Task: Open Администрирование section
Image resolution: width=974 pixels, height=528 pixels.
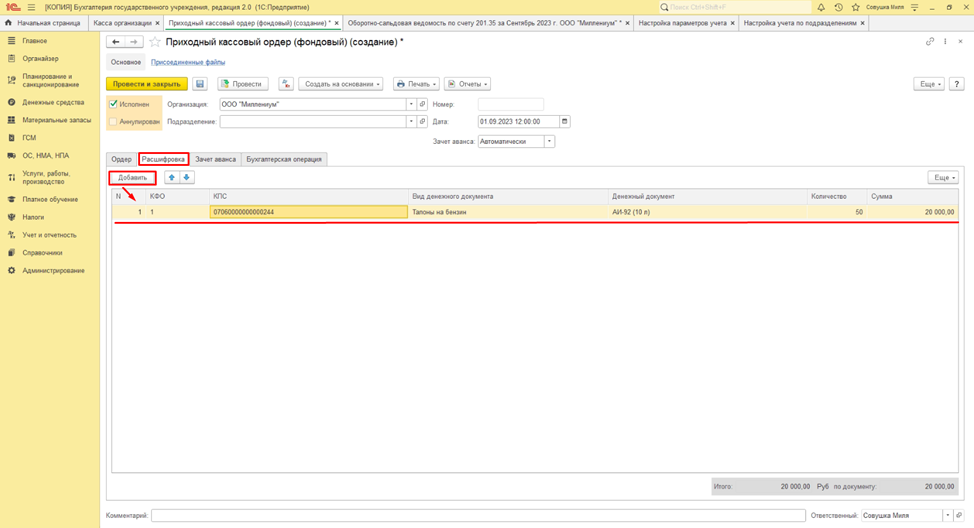Action: pos(53,271)
